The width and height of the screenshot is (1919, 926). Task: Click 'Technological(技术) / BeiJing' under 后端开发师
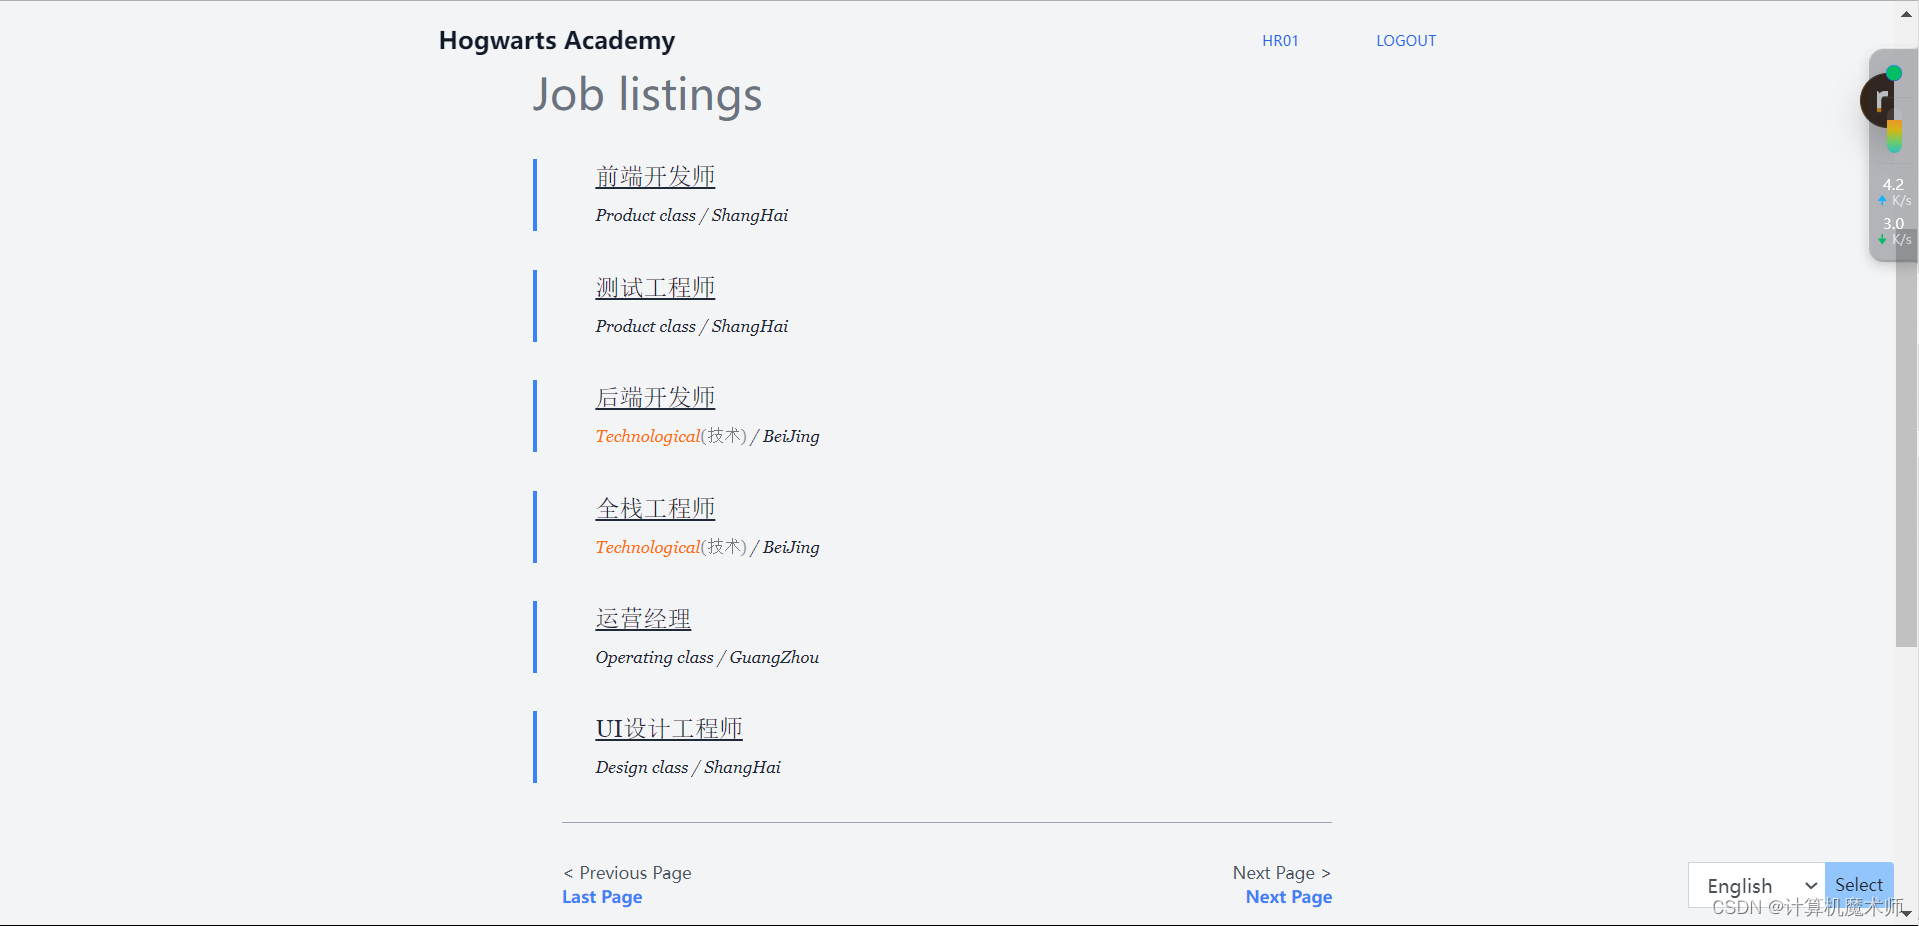click(707, 436)
